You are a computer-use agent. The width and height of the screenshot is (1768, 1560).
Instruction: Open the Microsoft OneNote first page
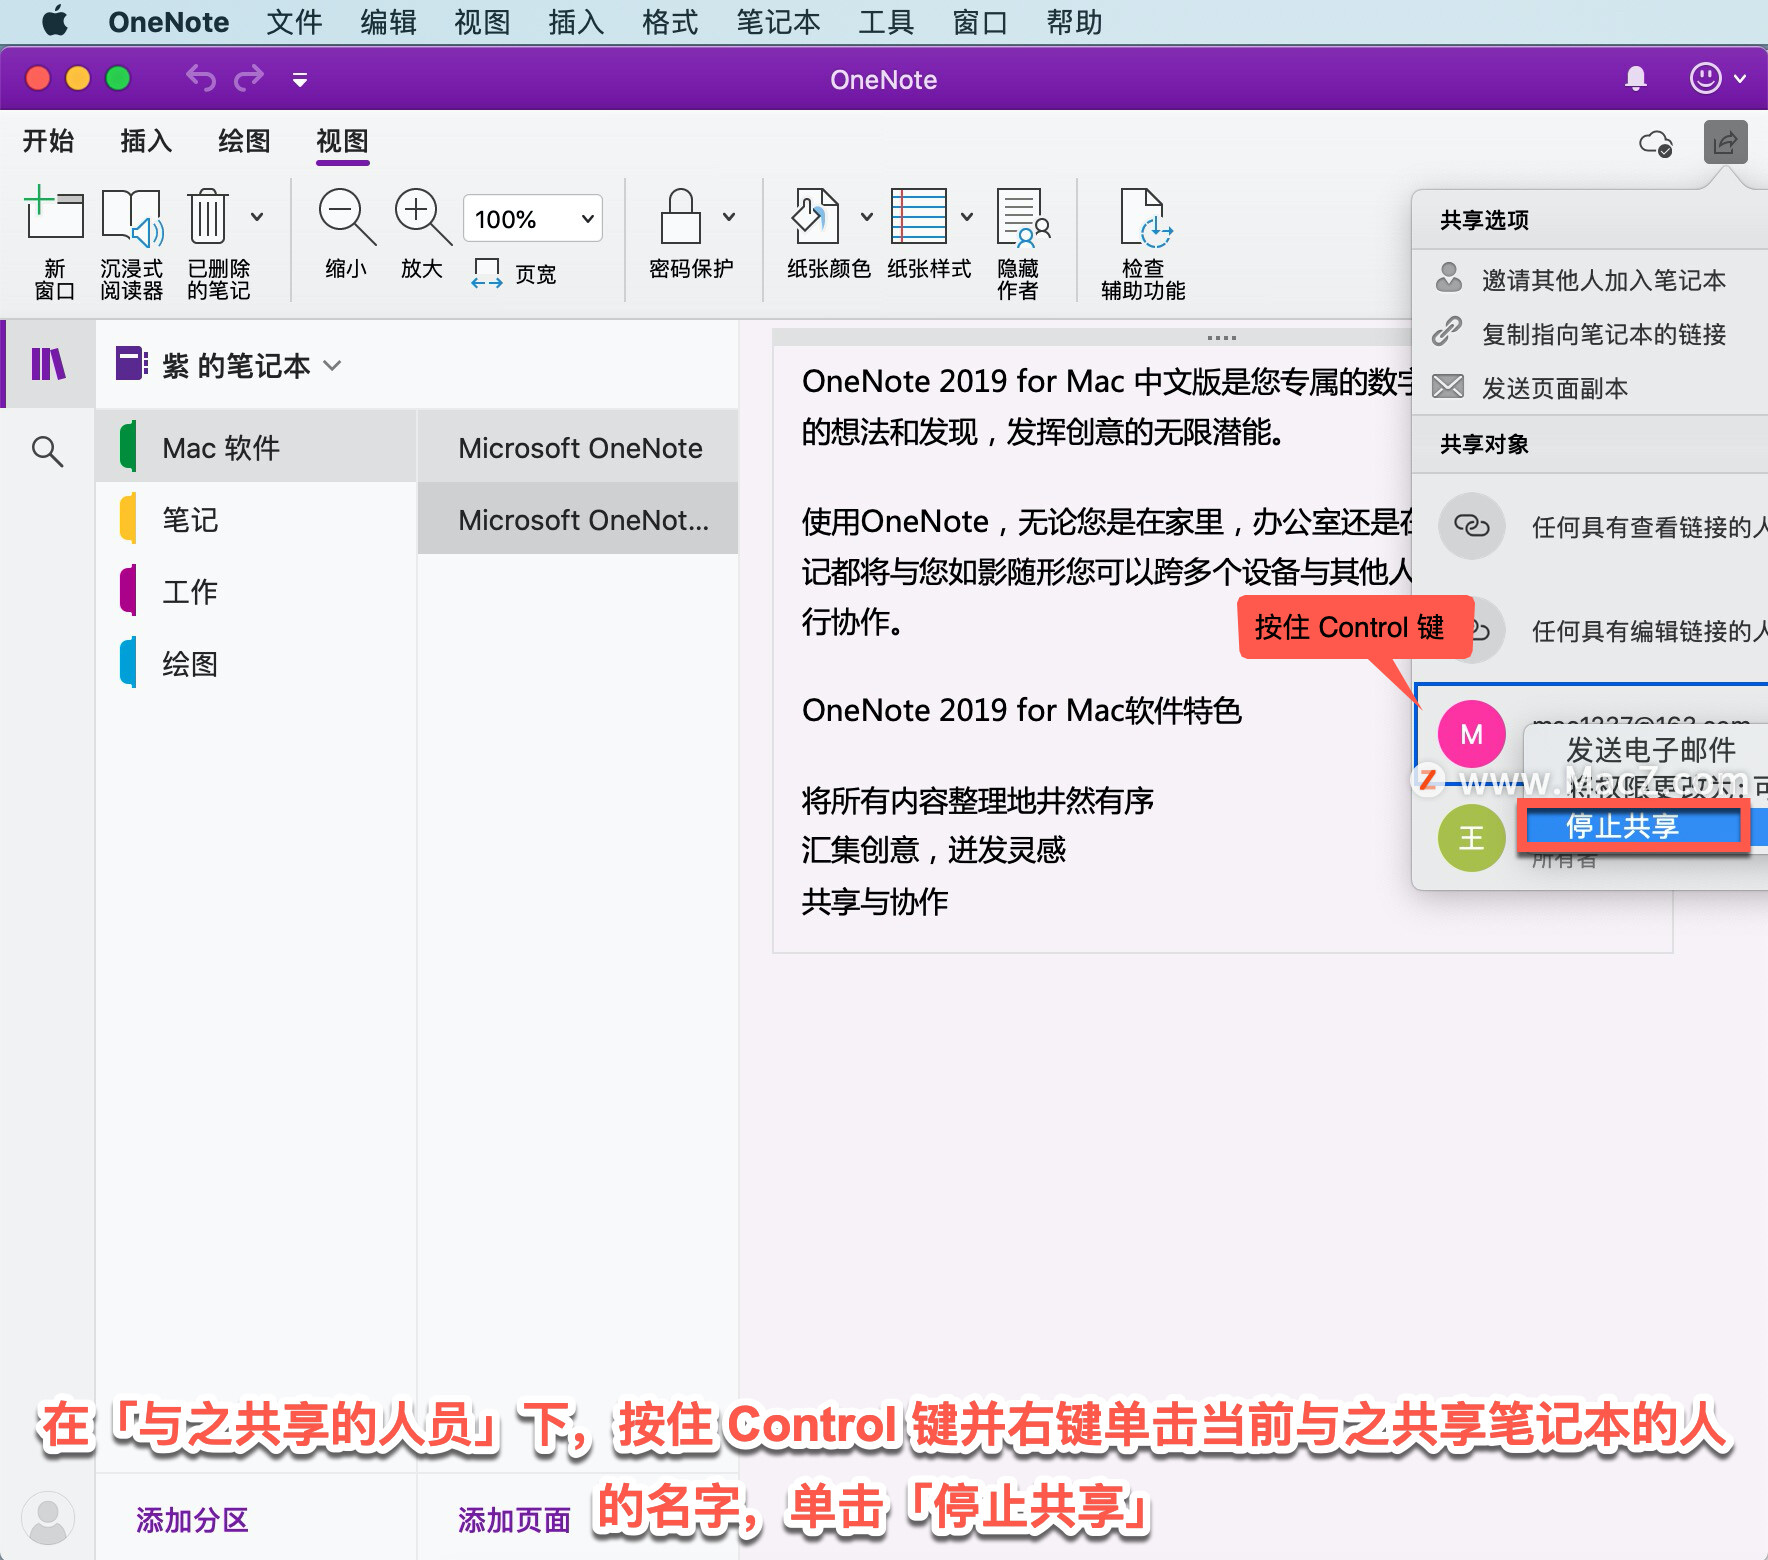pyautogui.click(x=578, y=447)
